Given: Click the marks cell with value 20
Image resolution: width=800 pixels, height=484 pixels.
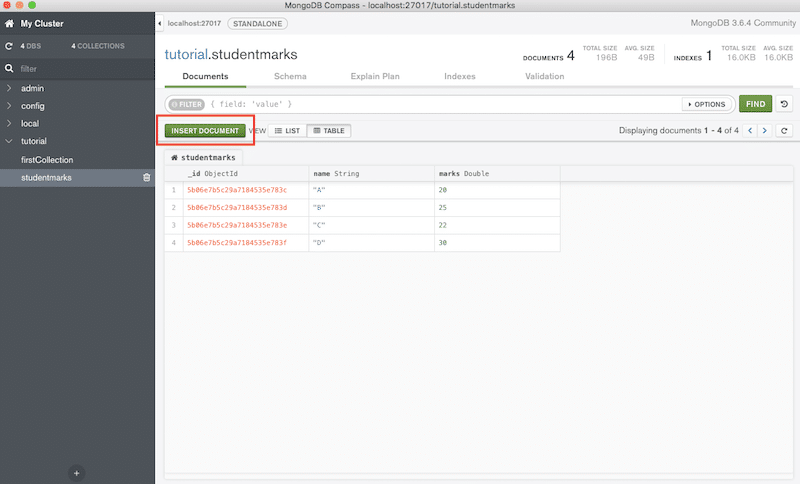Looking at the screenshot, I should coord(497,190).
